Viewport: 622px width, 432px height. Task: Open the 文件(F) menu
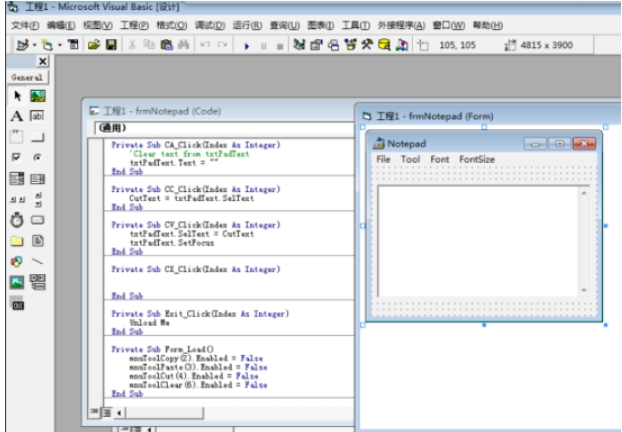[x=25, y=25]
